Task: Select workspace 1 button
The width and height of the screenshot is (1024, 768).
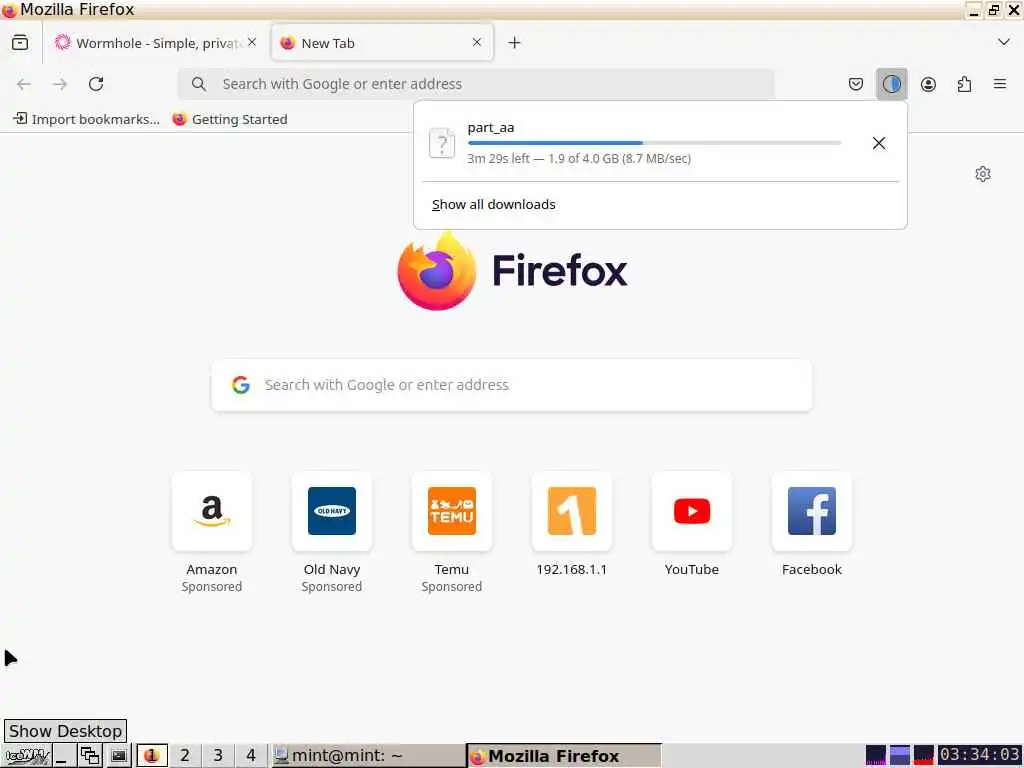Action: click(152, 756)
